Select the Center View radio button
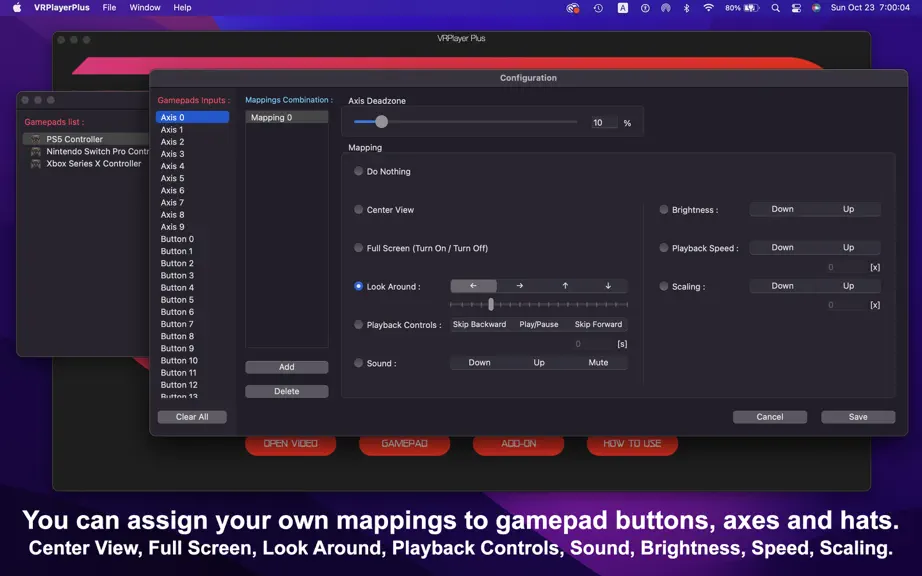Screen dimensions: 922x576 (x=358, y=209)
